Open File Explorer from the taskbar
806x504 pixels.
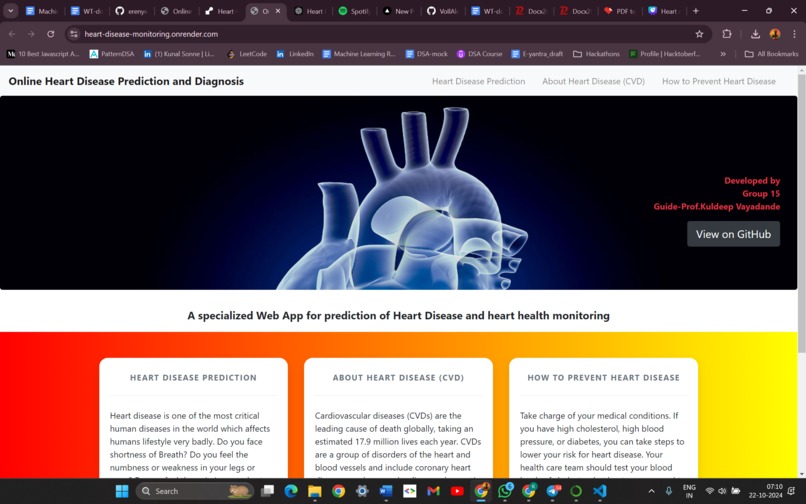[x=315, y=491]
